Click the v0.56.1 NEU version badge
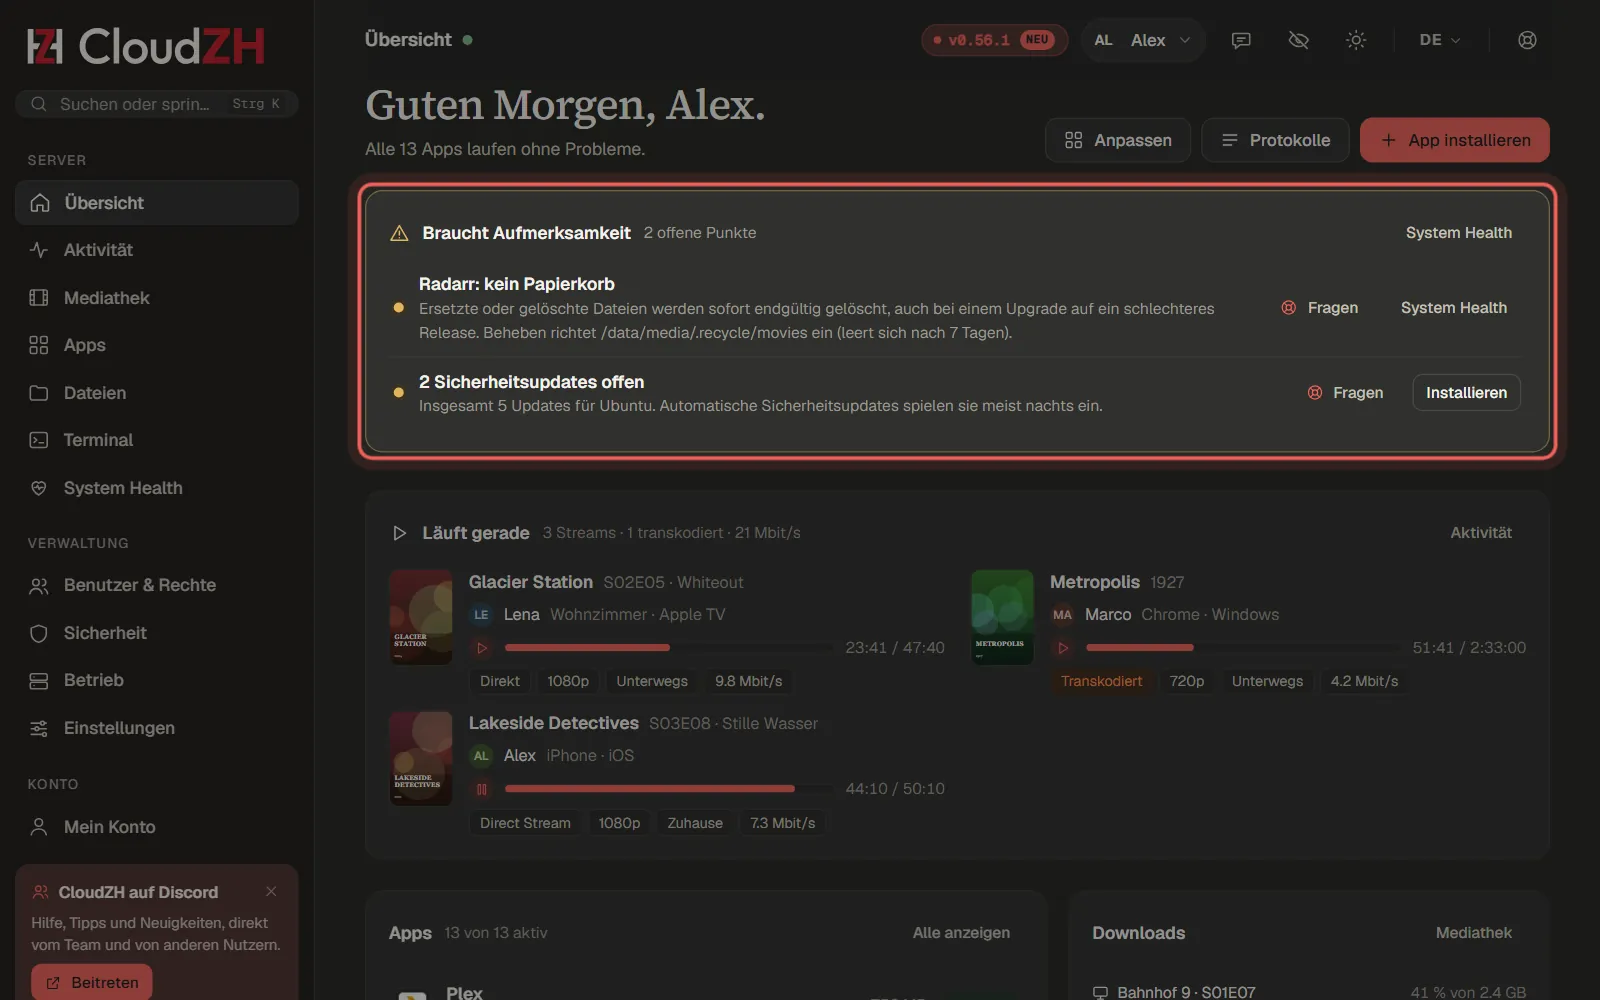Viewport: 1600px width, 1000px height. click(994, 40)
